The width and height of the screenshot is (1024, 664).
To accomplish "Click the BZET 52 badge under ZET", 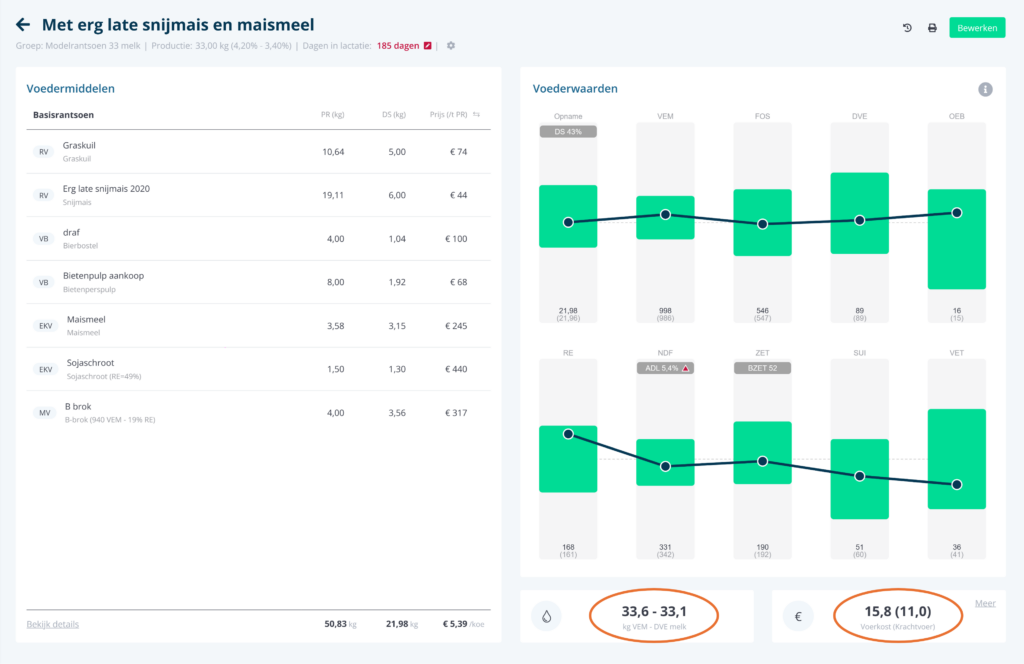I will click(x=762, y=368).
